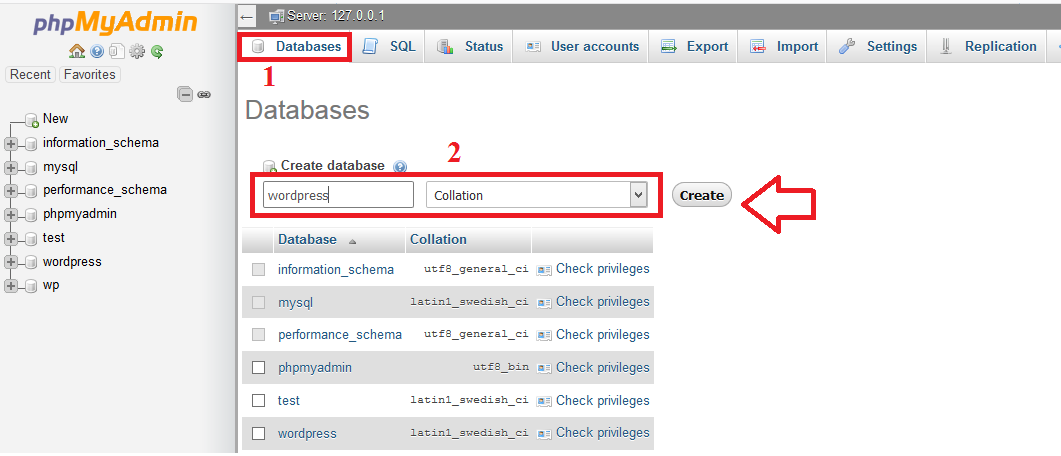
Task: Click the collapse-all minus icon in sidebar
Action: [x=185, y=94]
